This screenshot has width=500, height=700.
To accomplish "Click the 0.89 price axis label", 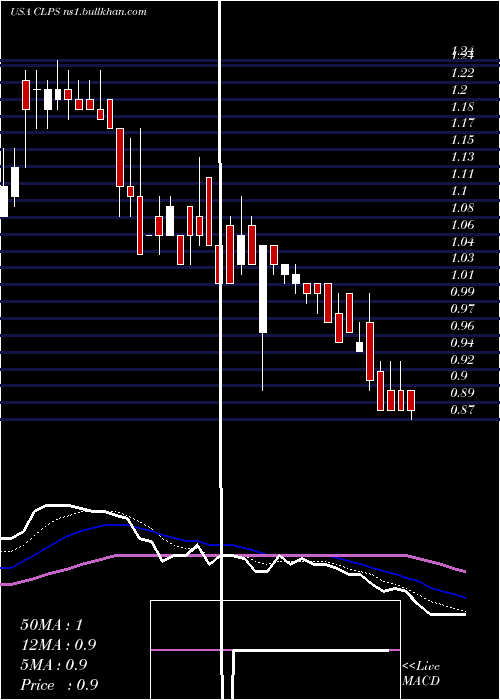I will tap(462, 392).
